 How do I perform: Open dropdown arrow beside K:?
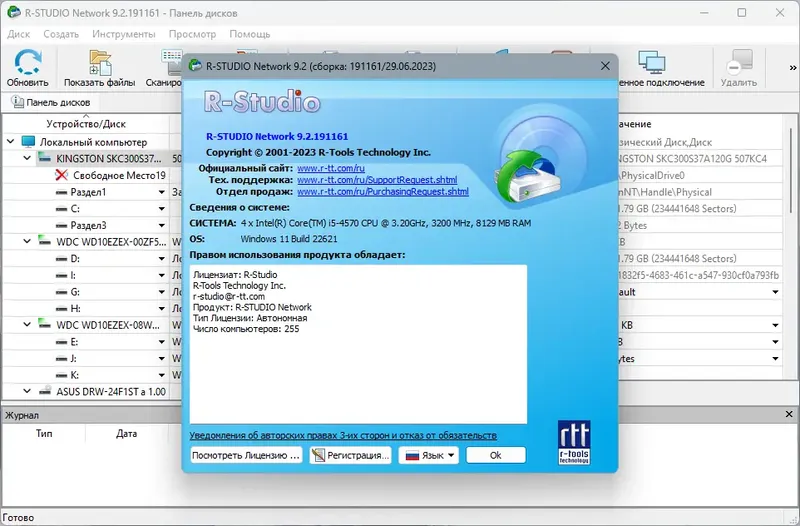point(161,375)
